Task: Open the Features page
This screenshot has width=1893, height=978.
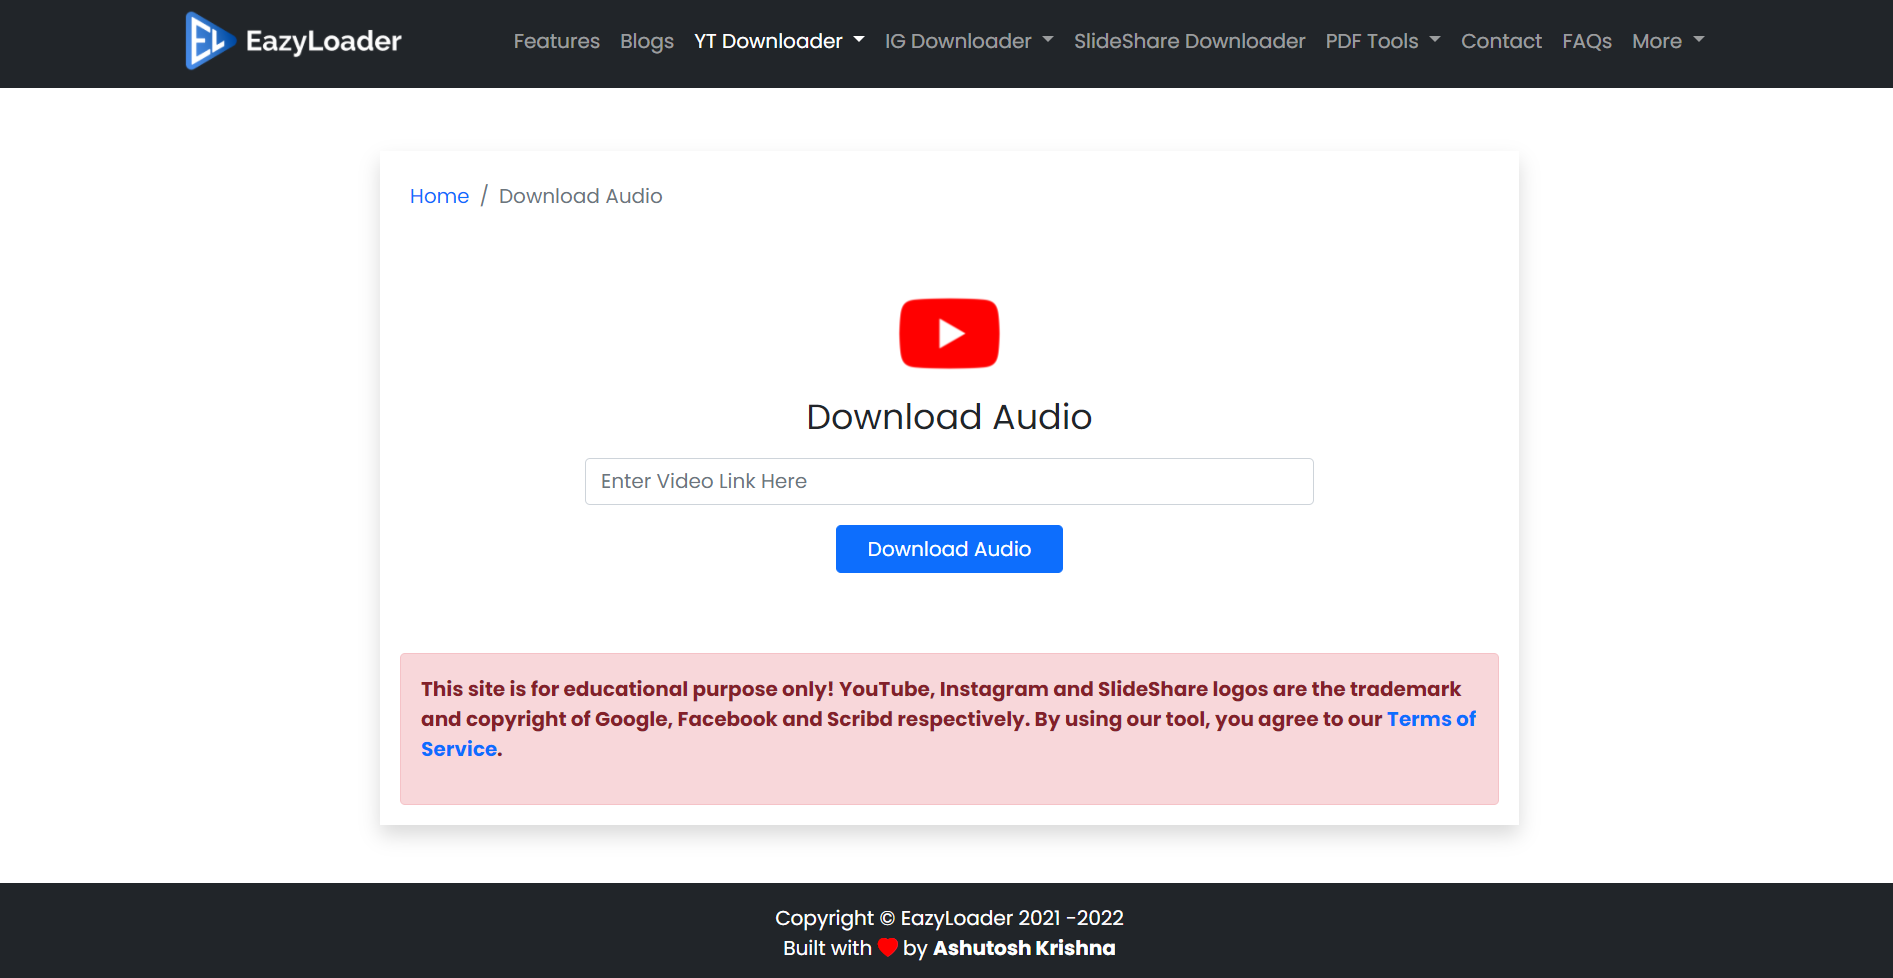Action: (x=557, y=41)
